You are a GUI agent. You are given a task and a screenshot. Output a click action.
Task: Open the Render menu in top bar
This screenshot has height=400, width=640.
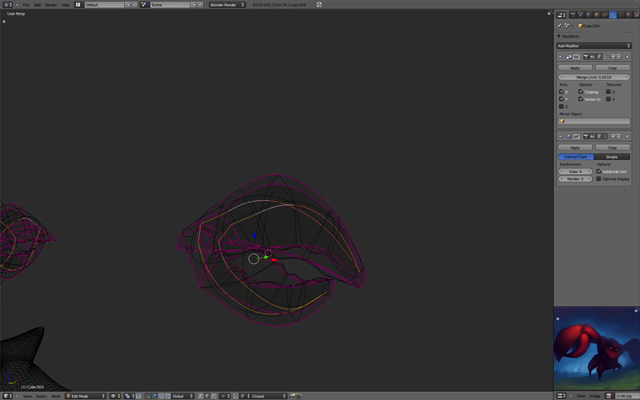[x=51, y=4]
